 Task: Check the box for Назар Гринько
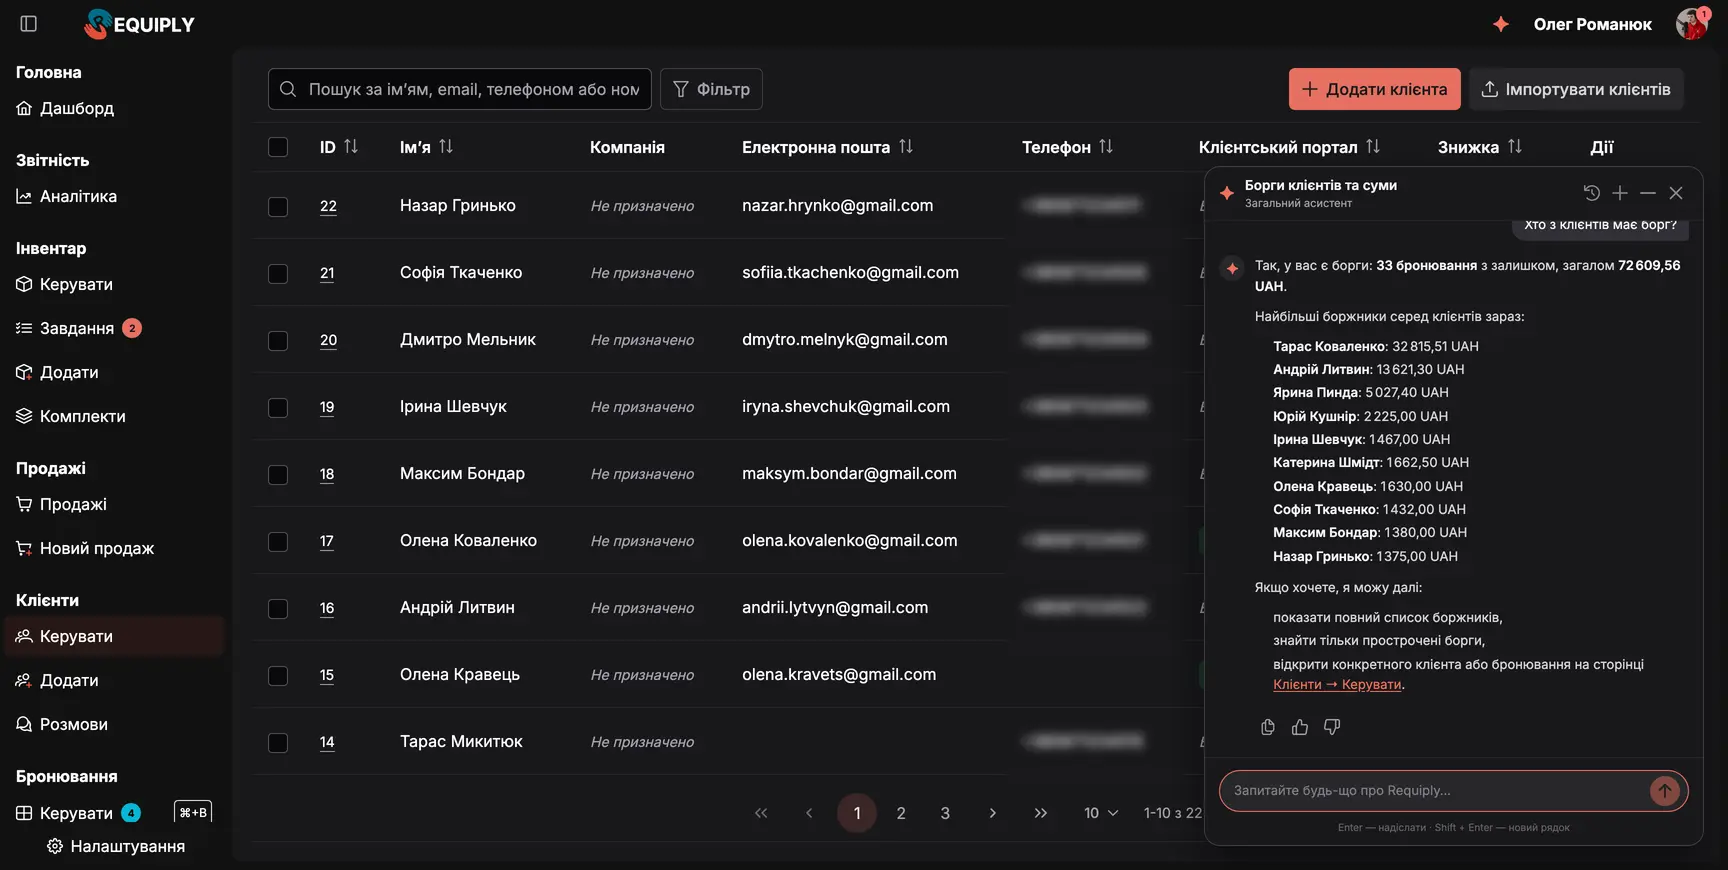click(278, 206)
